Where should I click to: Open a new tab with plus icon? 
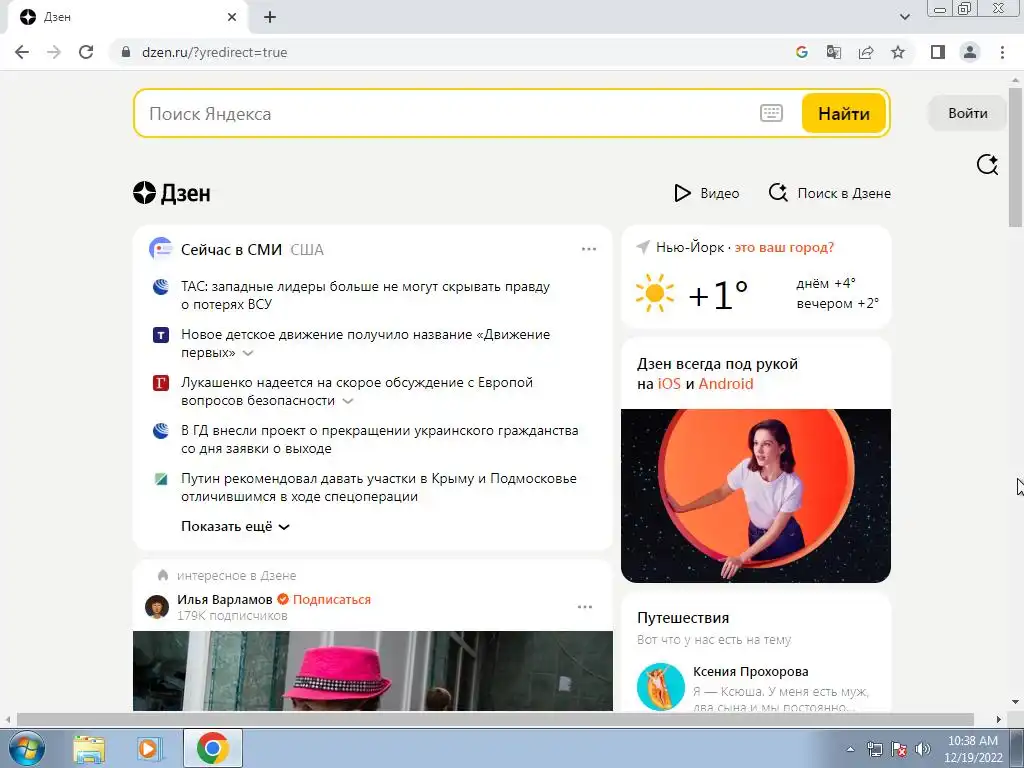click(x=270, y=17)
